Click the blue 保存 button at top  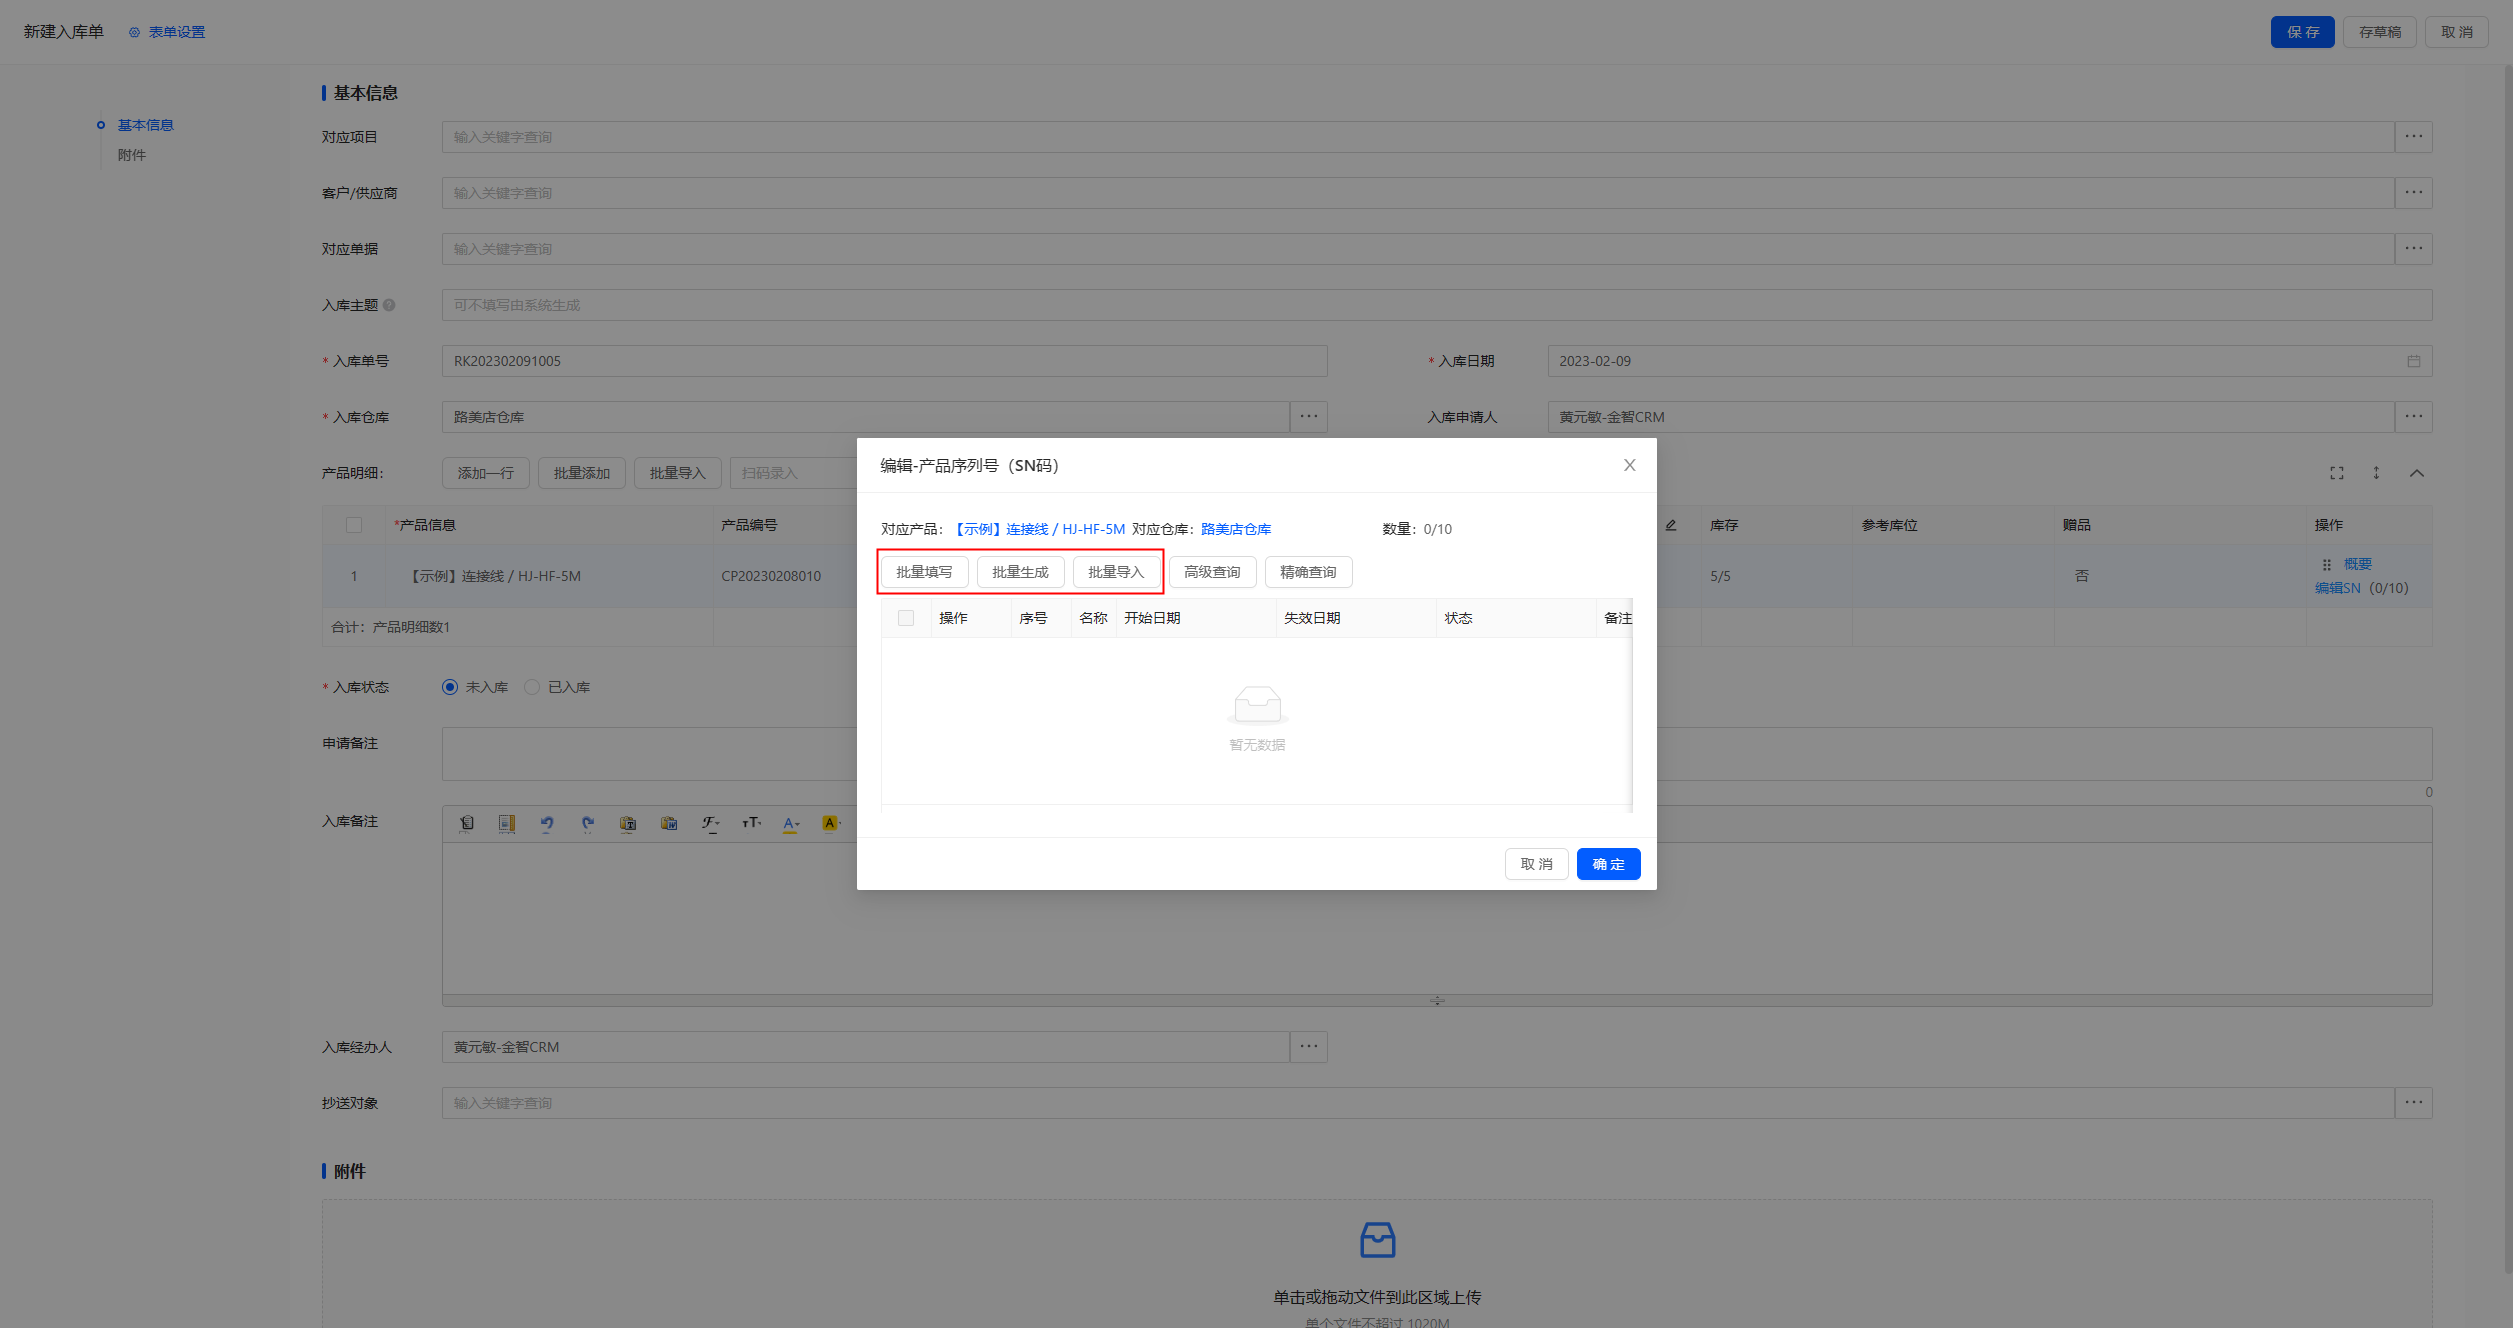[x=2302, y=32]
